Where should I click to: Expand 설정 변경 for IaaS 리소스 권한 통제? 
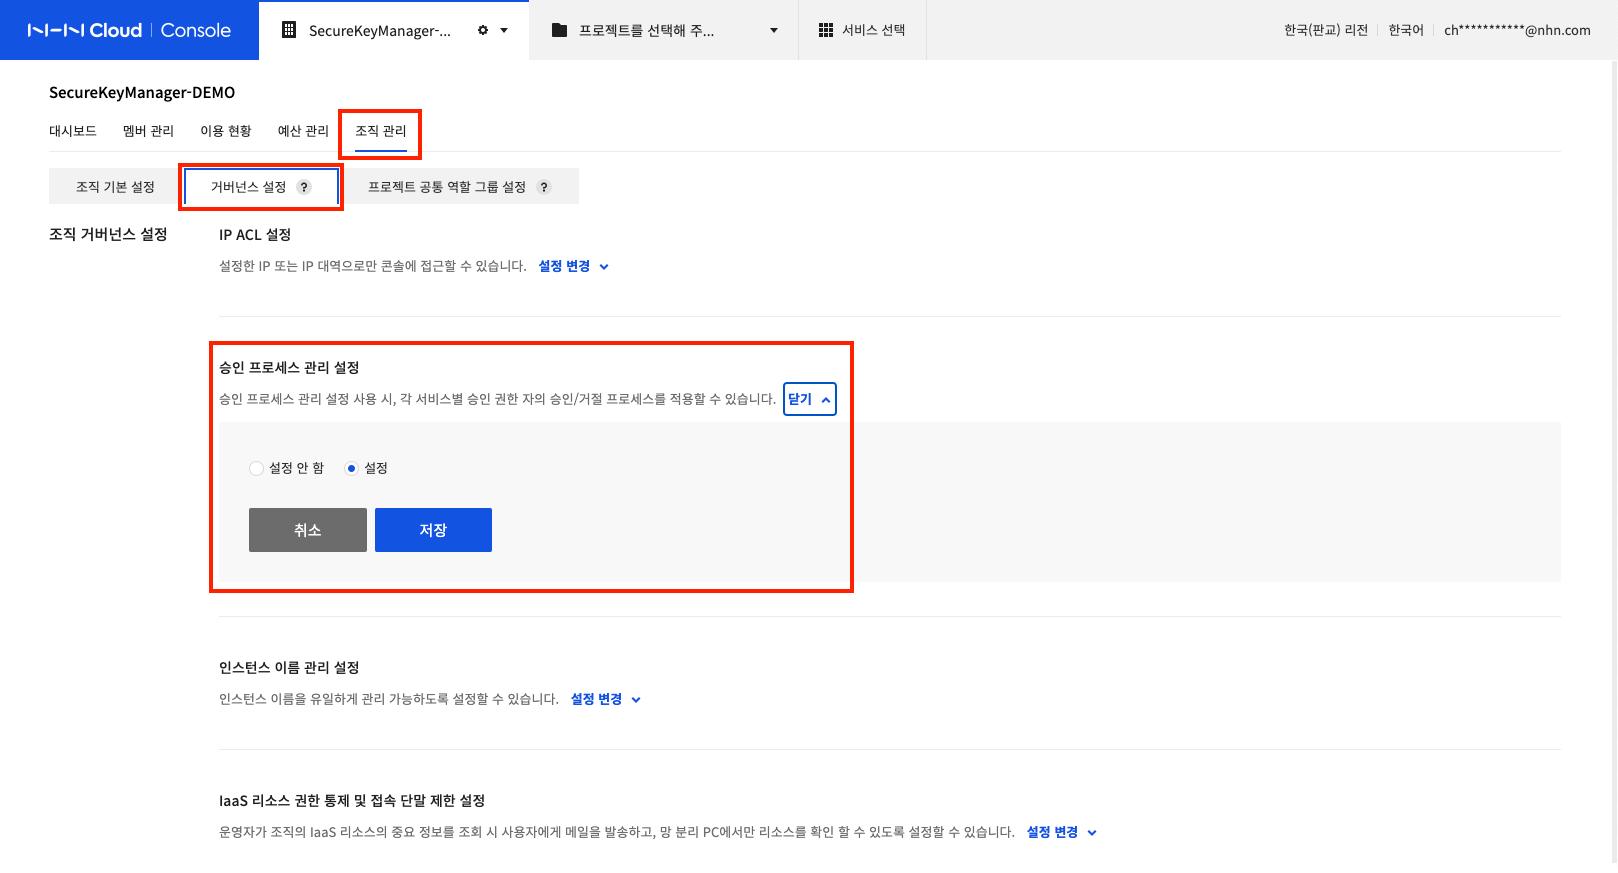(x=1062, y=832)
